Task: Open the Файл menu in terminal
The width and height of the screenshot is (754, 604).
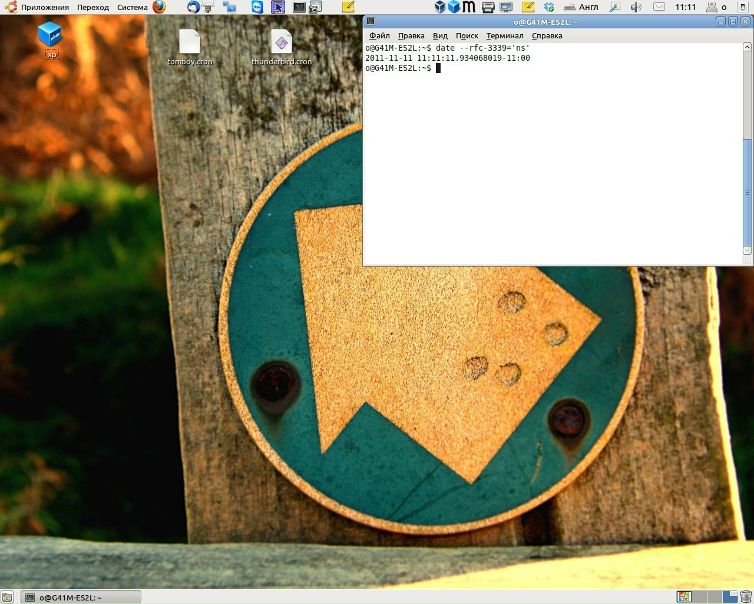Action: [x=379, y=35]
